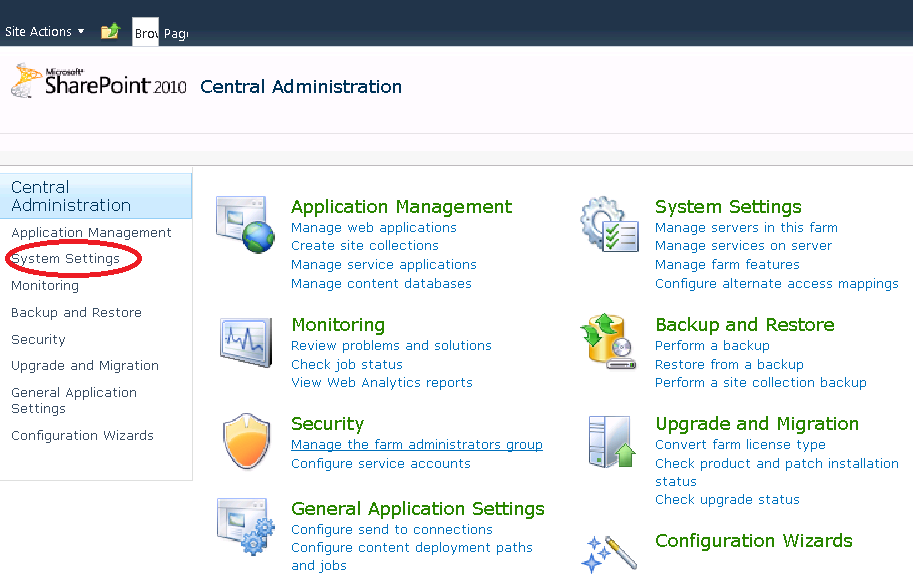Click Review problems and solutions link

(x=391, y=345)
